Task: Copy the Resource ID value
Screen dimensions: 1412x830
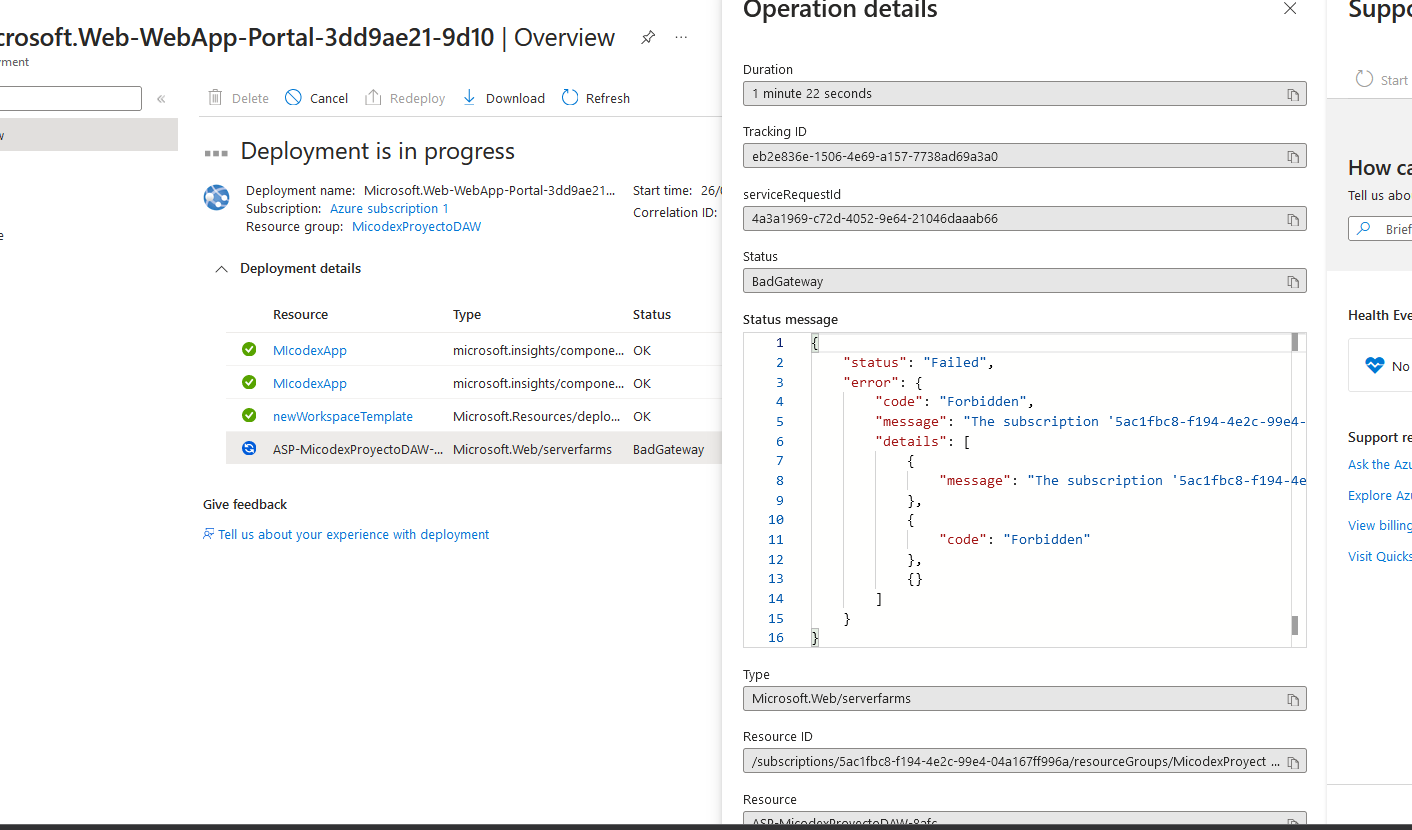Action: [1293, 762]
